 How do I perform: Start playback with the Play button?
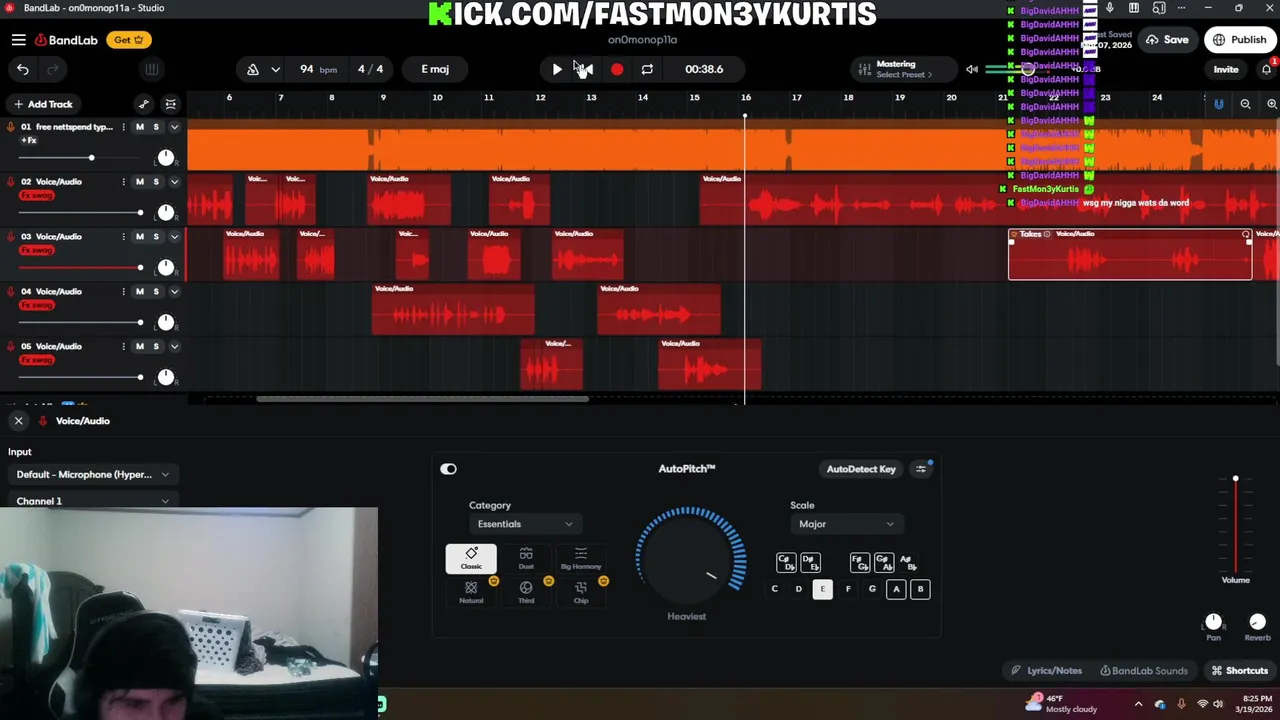[557, 69]
